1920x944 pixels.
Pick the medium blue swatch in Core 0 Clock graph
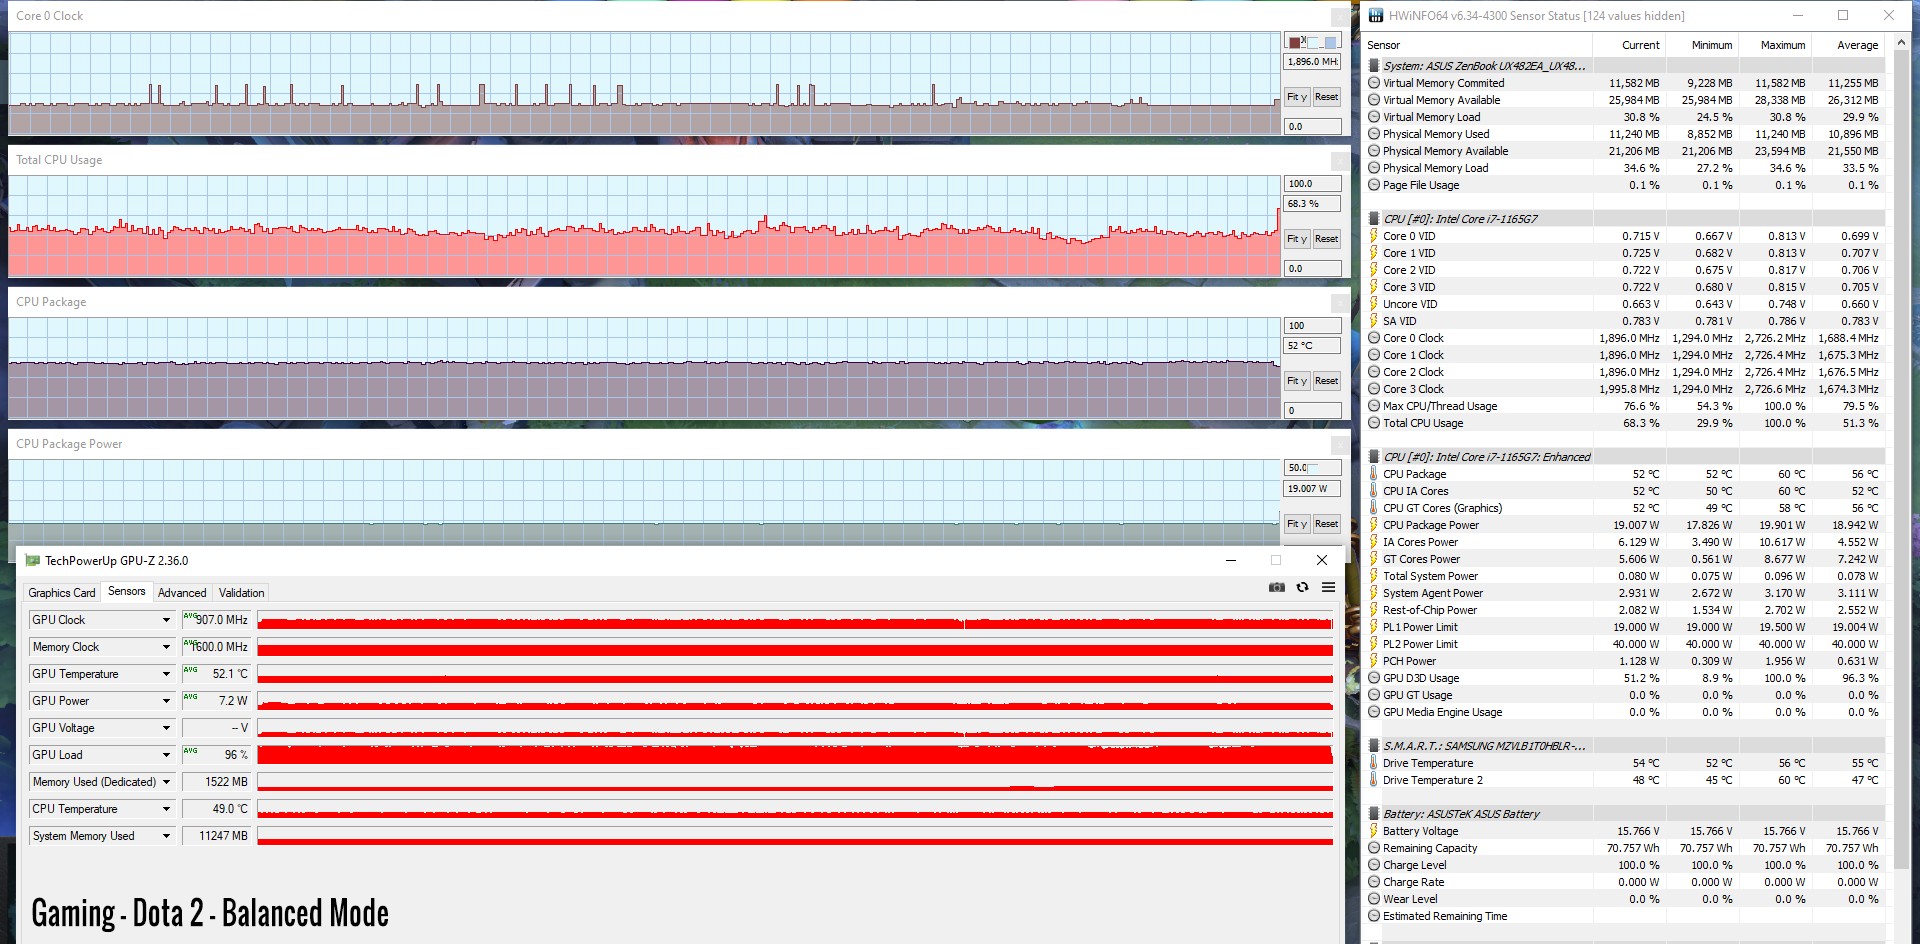click(1331, 42)
